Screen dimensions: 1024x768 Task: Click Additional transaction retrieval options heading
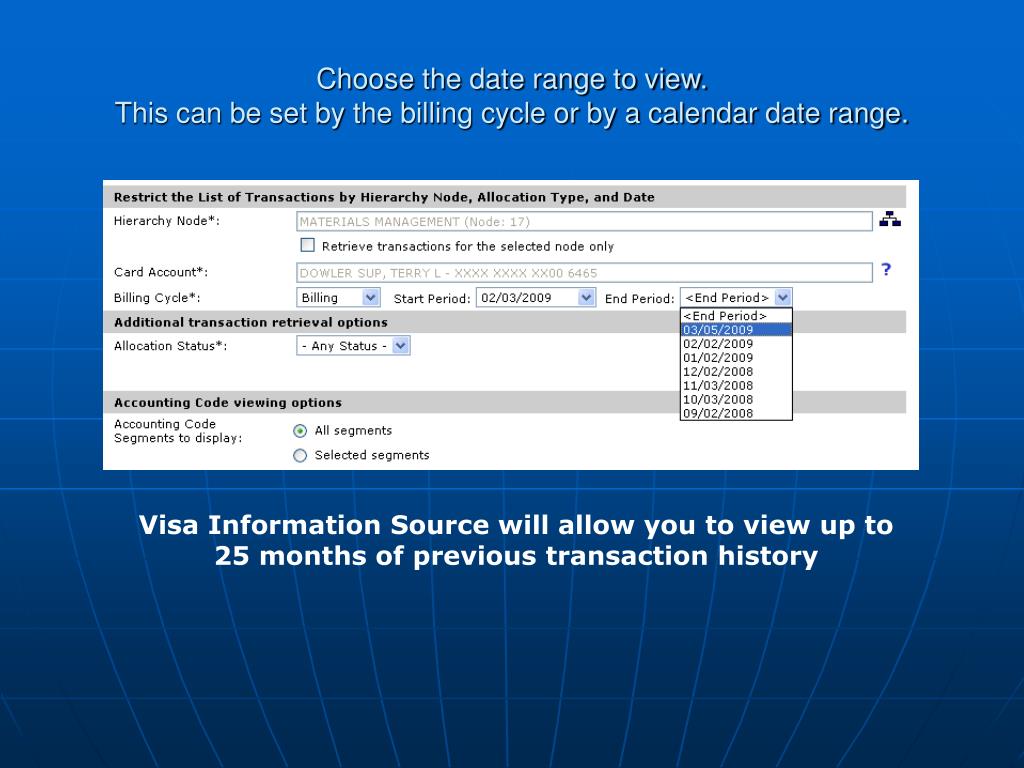tap(251, 323)
